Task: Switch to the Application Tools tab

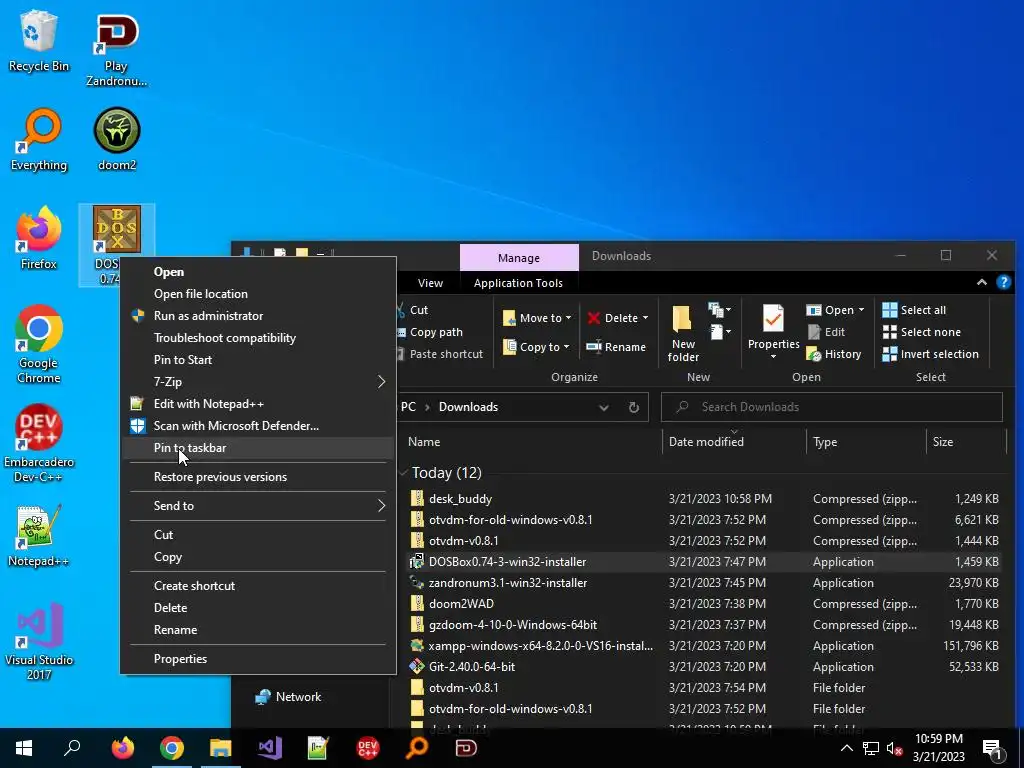Action: 518,283
